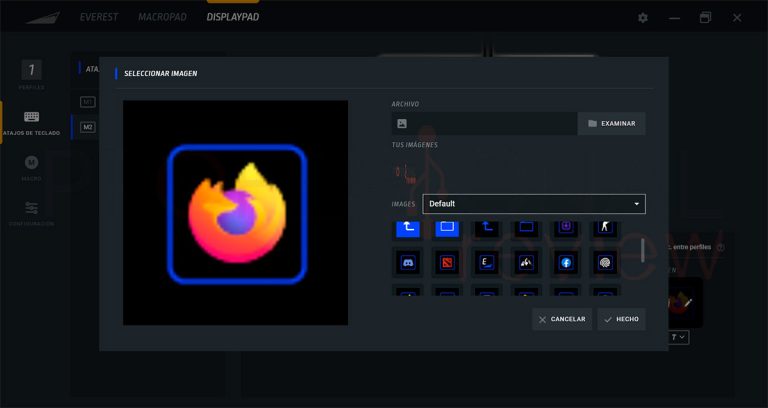Image resolution: width=768 pixels, height=408 pixels.
Task: Switch to the Everest tab
Action: click(x=99, y=17)
